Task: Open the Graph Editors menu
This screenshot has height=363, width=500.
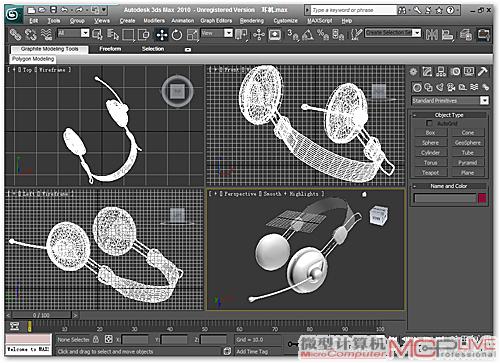Action: tap(216, 21)
